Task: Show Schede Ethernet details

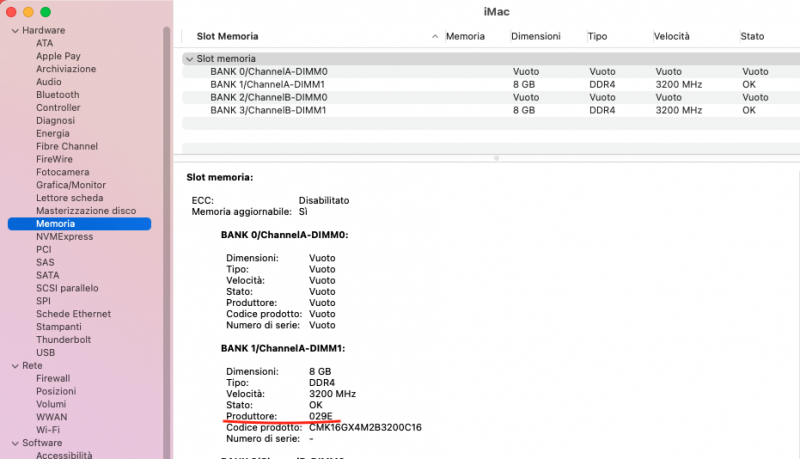Action: click(x=73, y=314)
